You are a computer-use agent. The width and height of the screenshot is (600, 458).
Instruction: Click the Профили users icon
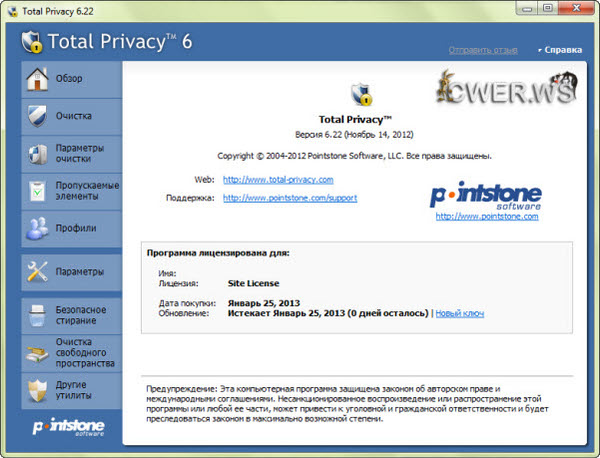37,228
